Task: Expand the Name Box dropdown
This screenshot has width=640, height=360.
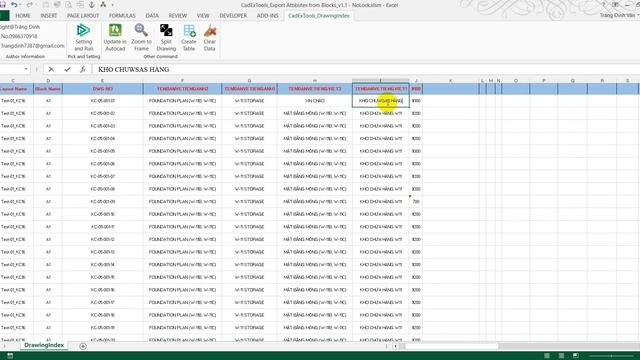Action: [26, 69]
